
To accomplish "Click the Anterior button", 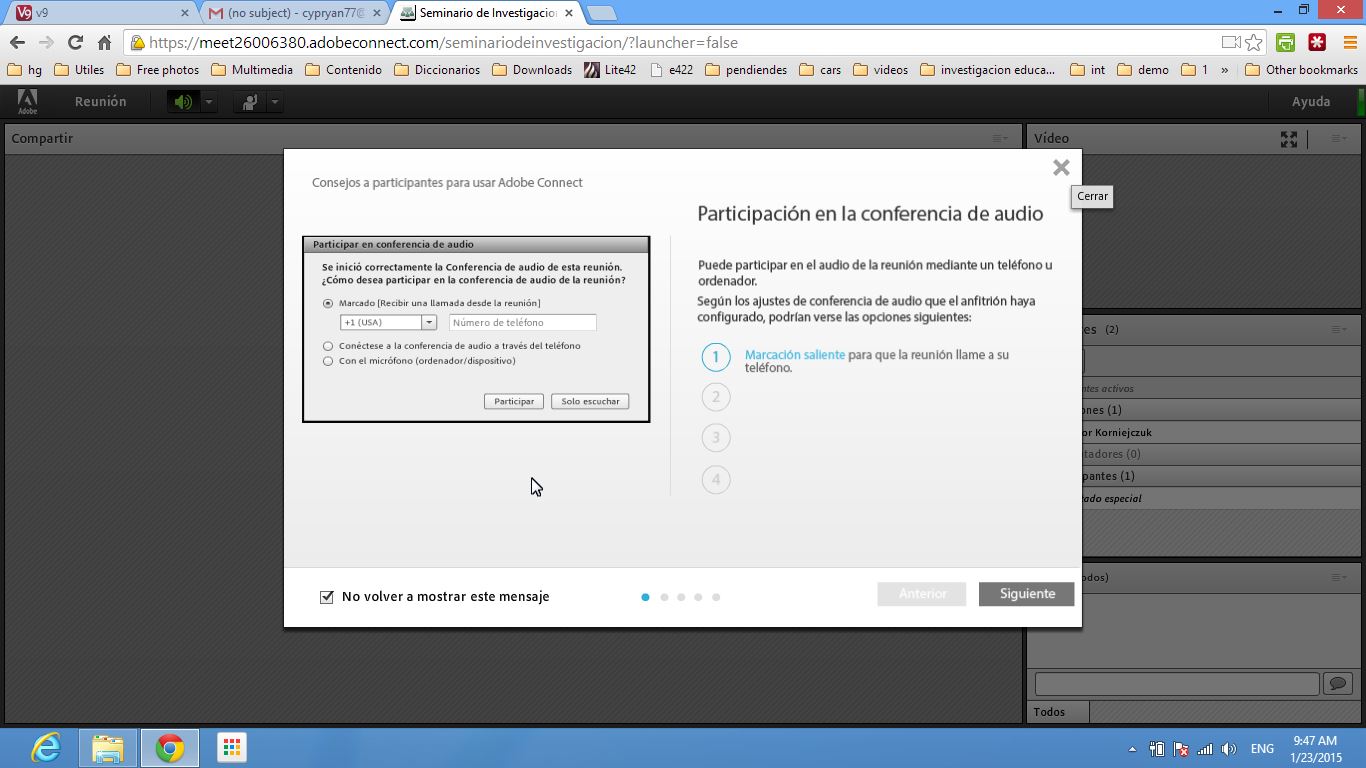I will pos(922,594).
